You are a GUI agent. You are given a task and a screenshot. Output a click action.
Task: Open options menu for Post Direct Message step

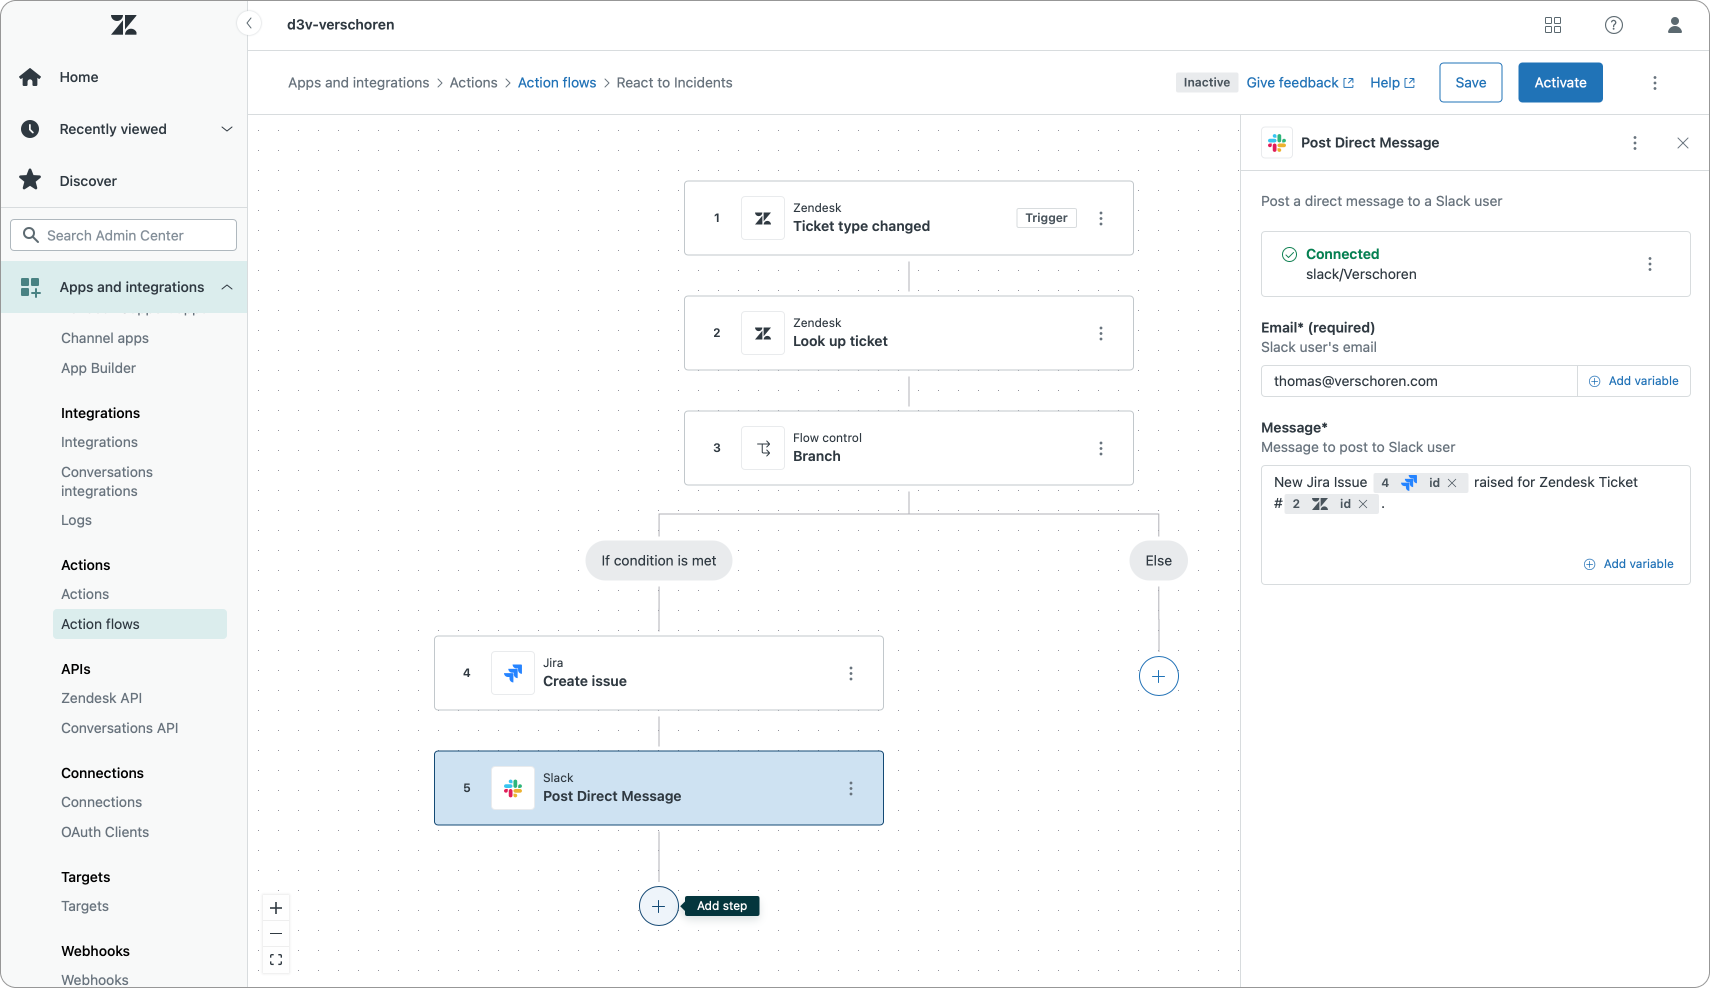click(851, 788)
